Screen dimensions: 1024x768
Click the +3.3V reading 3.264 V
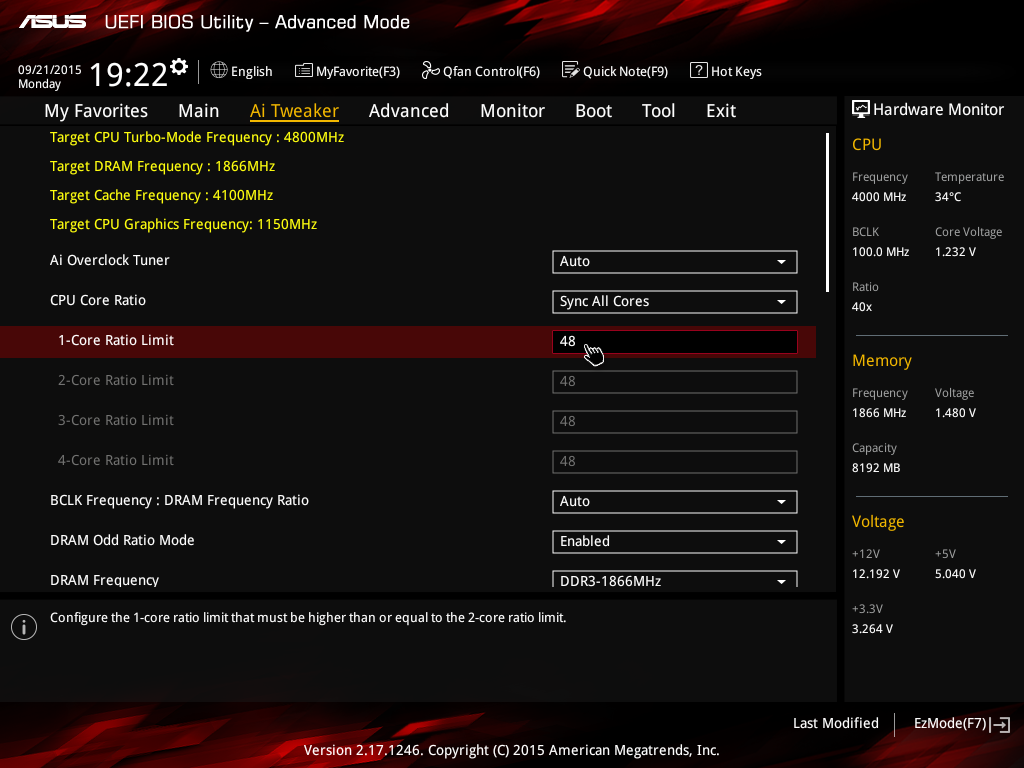(x=872, y=629)
